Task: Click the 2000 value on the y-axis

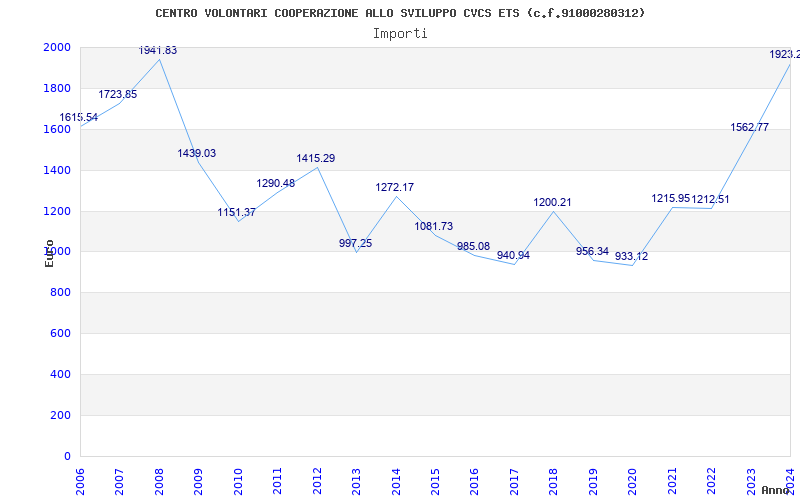Action: click(x=57, y=48)
